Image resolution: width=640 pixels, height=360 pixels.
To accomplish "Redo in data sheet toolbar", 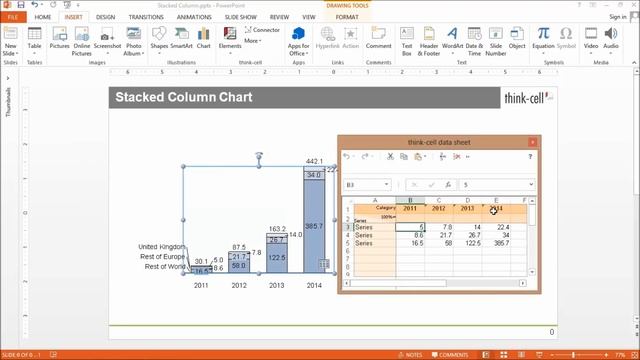I will click(x=364, y=157).
